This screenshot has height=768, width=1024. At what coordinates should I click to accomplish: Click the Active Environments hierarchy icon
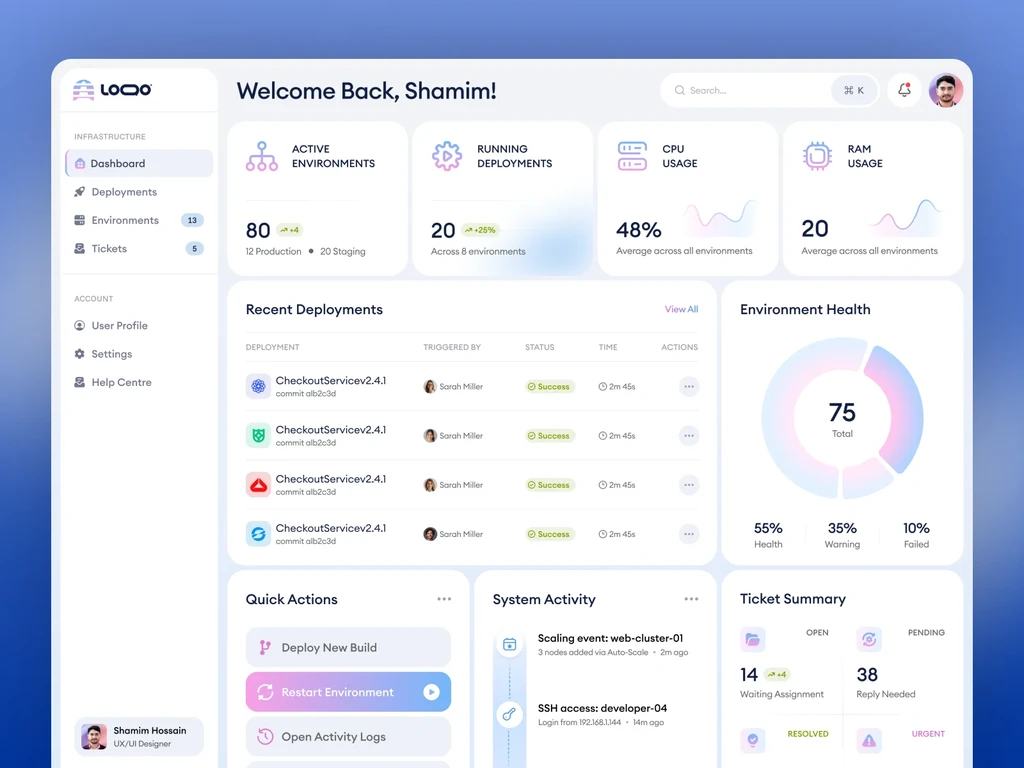262,156
